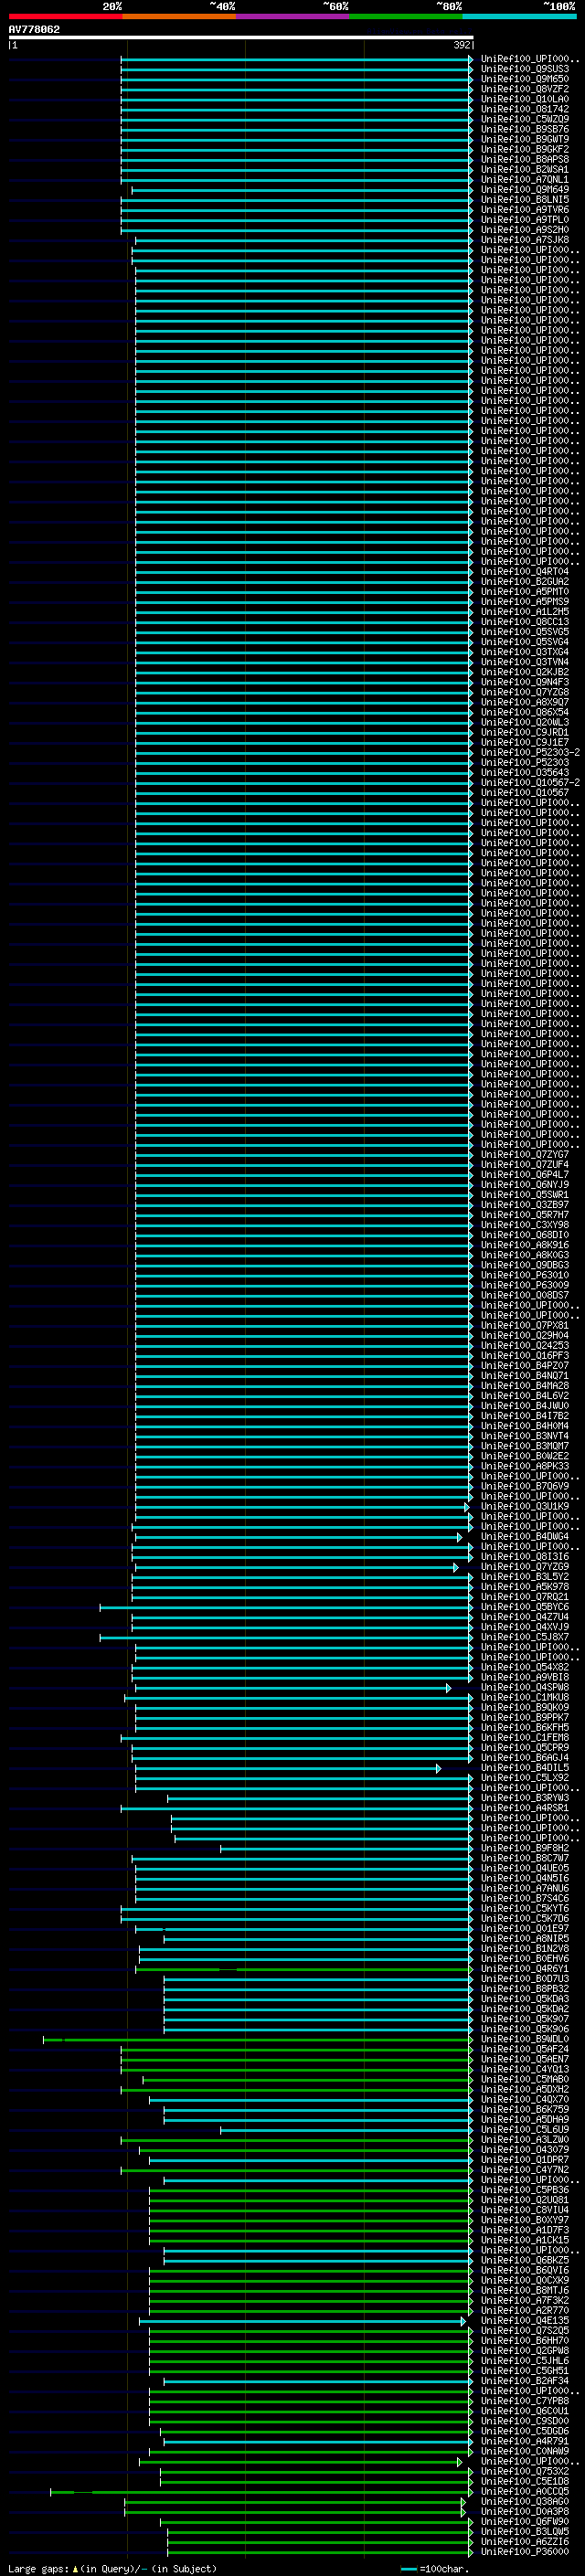Open hit UniRef100_O43079

(x=525, y=2150)
